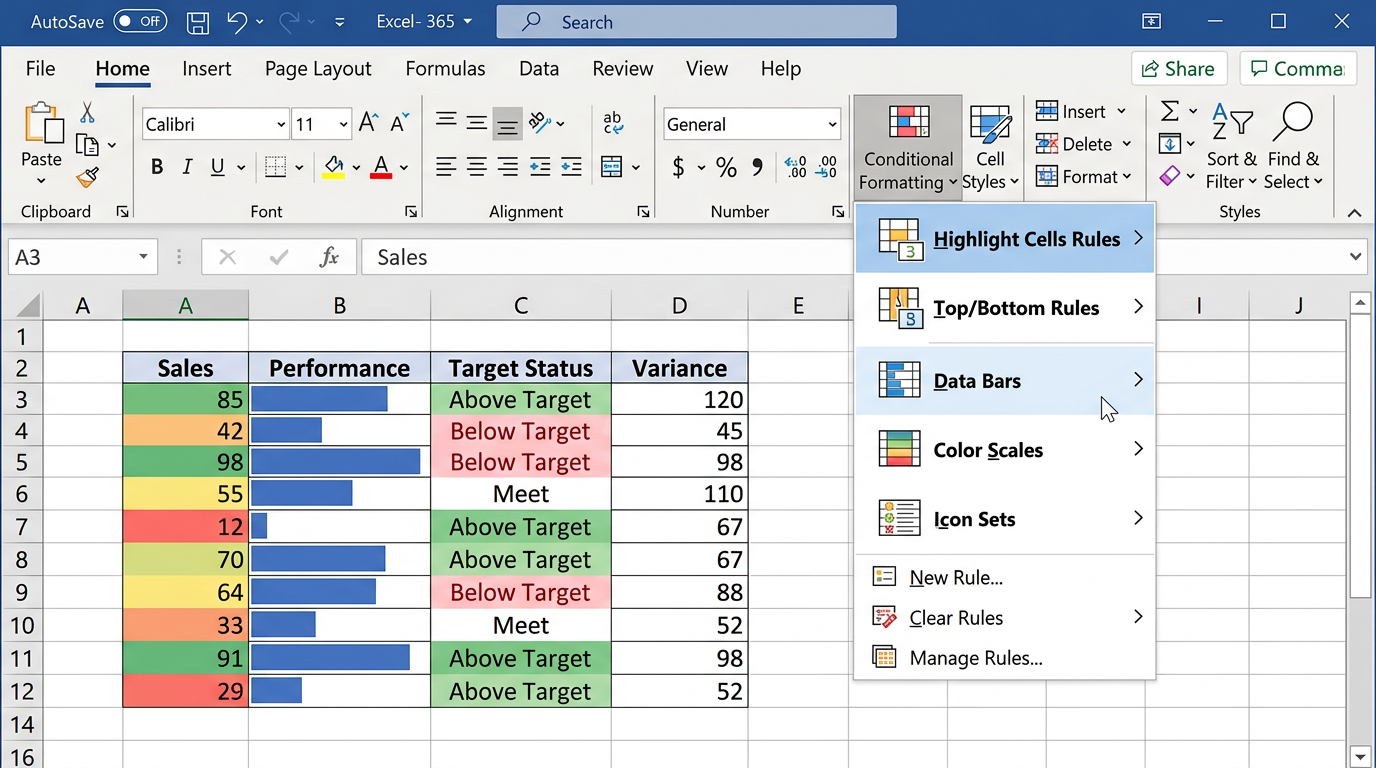Expand the Name Box dropdown arrow

point(143,257)
